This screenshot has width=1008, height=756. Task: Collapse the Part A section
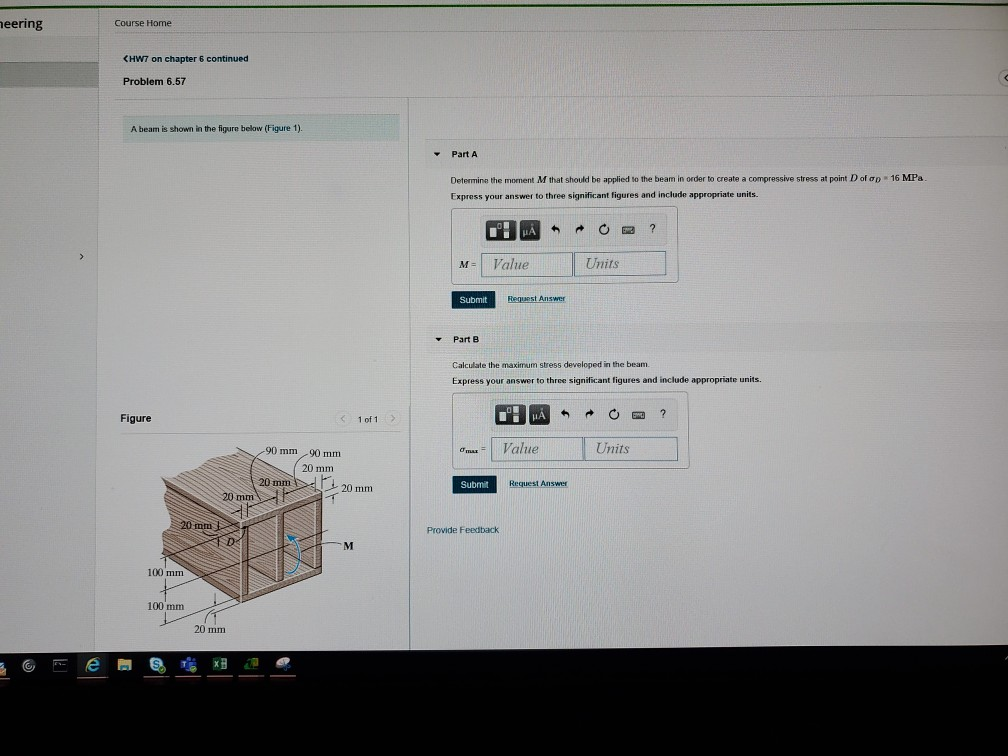[x=437, y=154]
